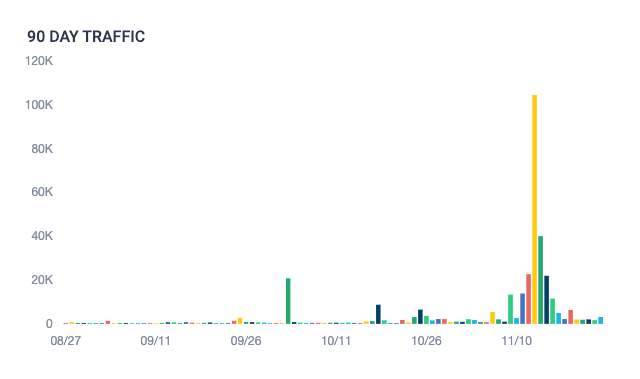Image resolution: width=640 pixels, height=379 pixels.
Task: Click the 60K y-axis label
Action: tap(42, 192)
